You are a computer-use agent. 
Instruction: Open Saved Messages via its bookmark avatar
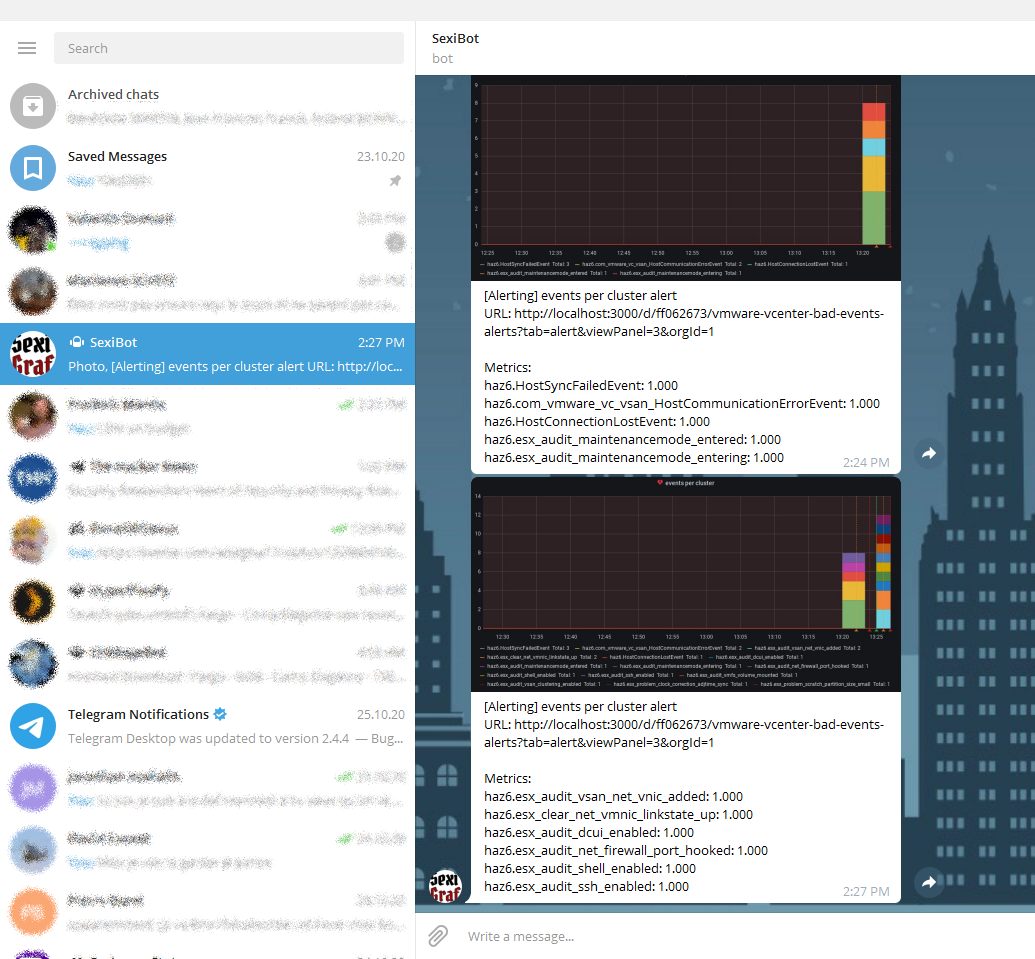coord(33,168)
